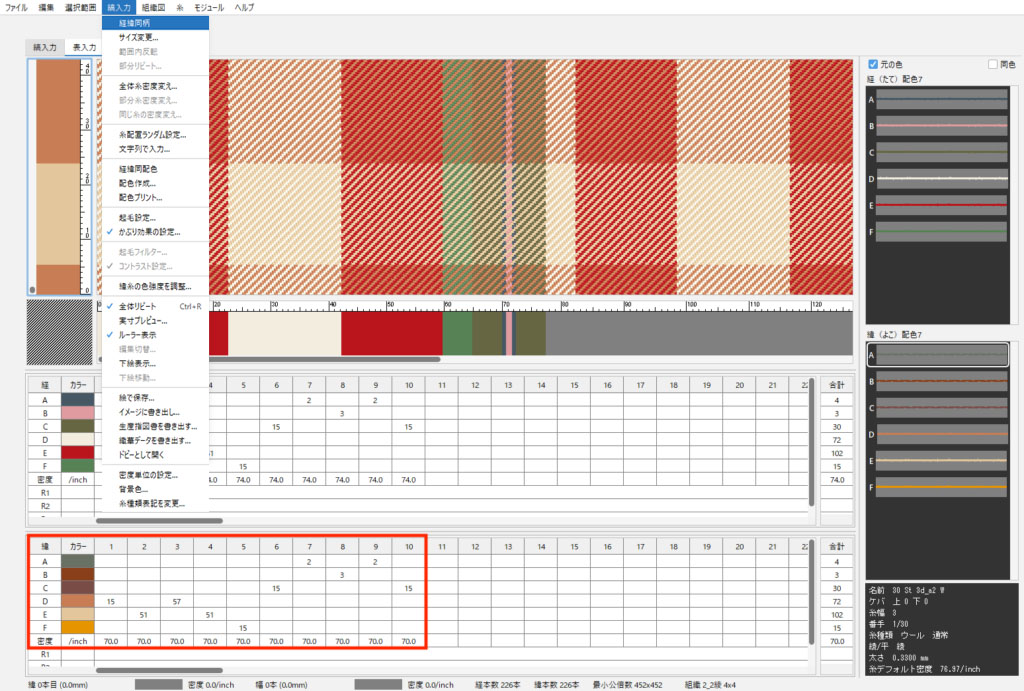This screenshot has height=691, width=1024.
Task: Toggle 全体リピート menu option
Action: click(x=145, y=306)
